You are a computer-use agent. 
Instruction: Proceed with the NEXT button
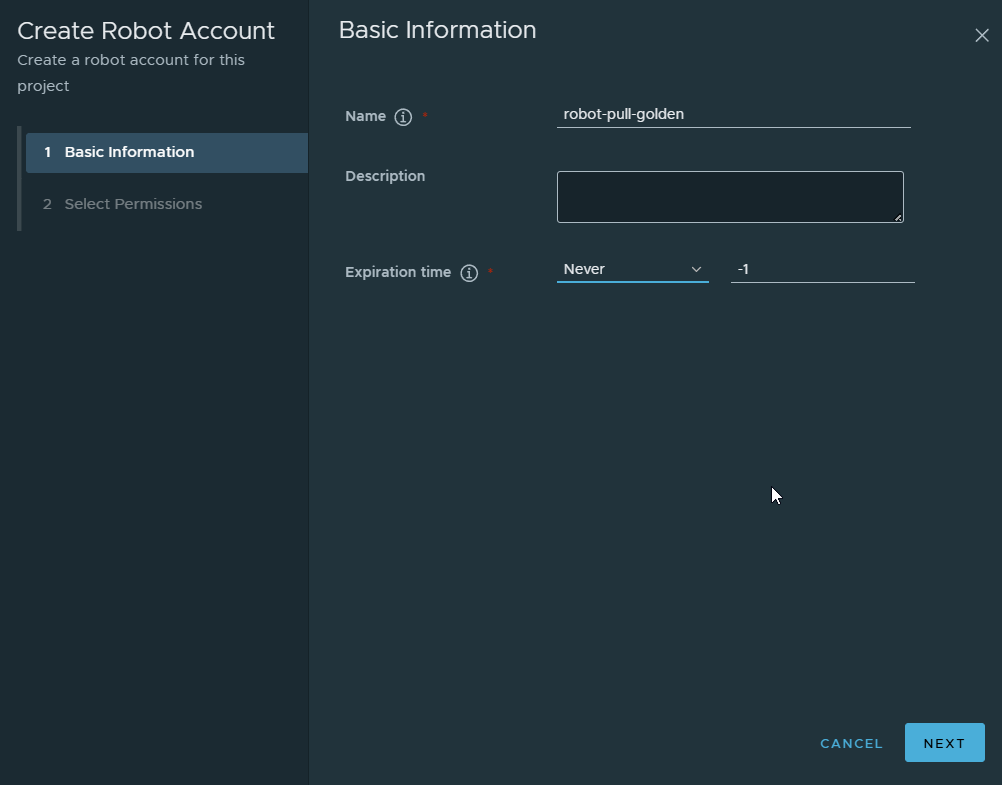point(944,743)
